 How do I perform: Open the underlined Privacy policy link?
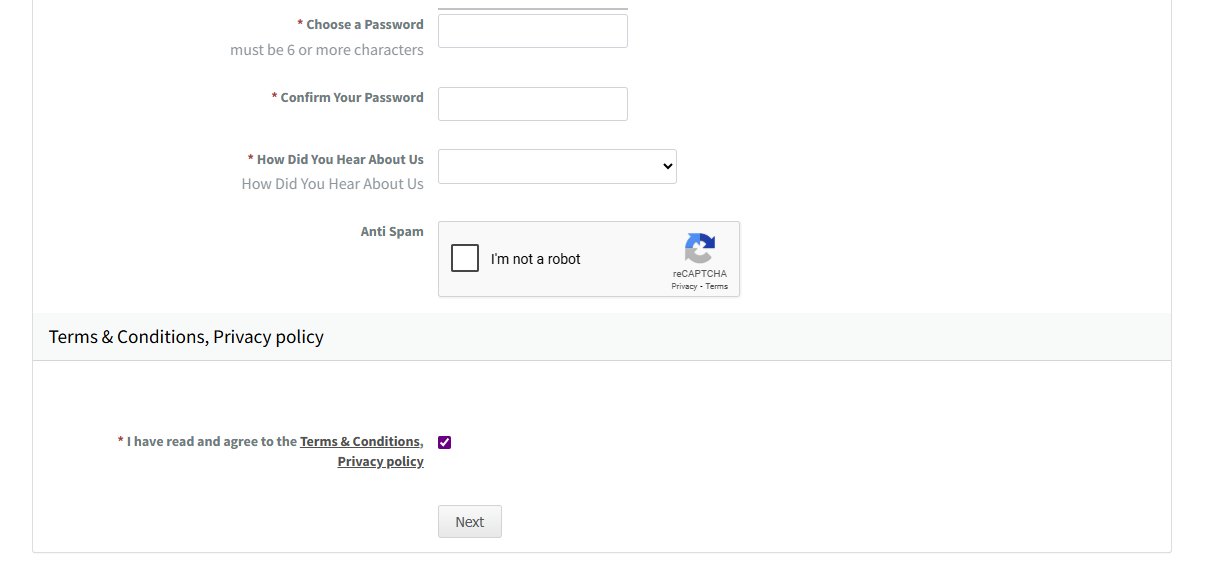[x=380, y=461]
